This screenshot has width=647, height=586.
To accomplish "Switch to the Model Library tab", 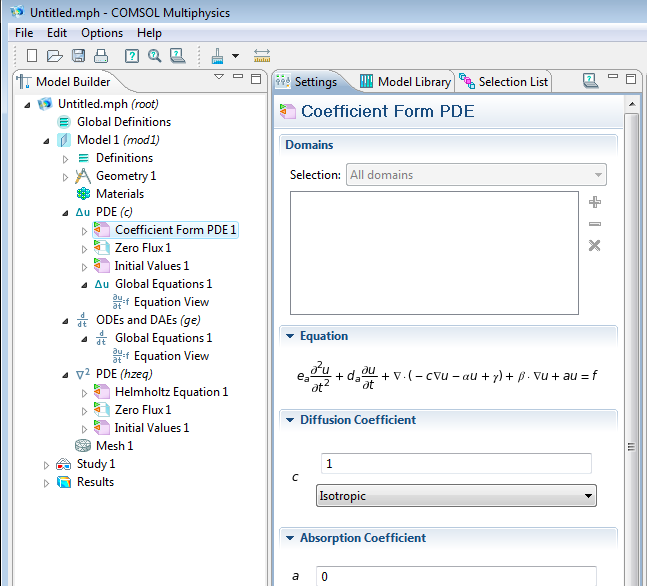I will click(x=404, y=82).
